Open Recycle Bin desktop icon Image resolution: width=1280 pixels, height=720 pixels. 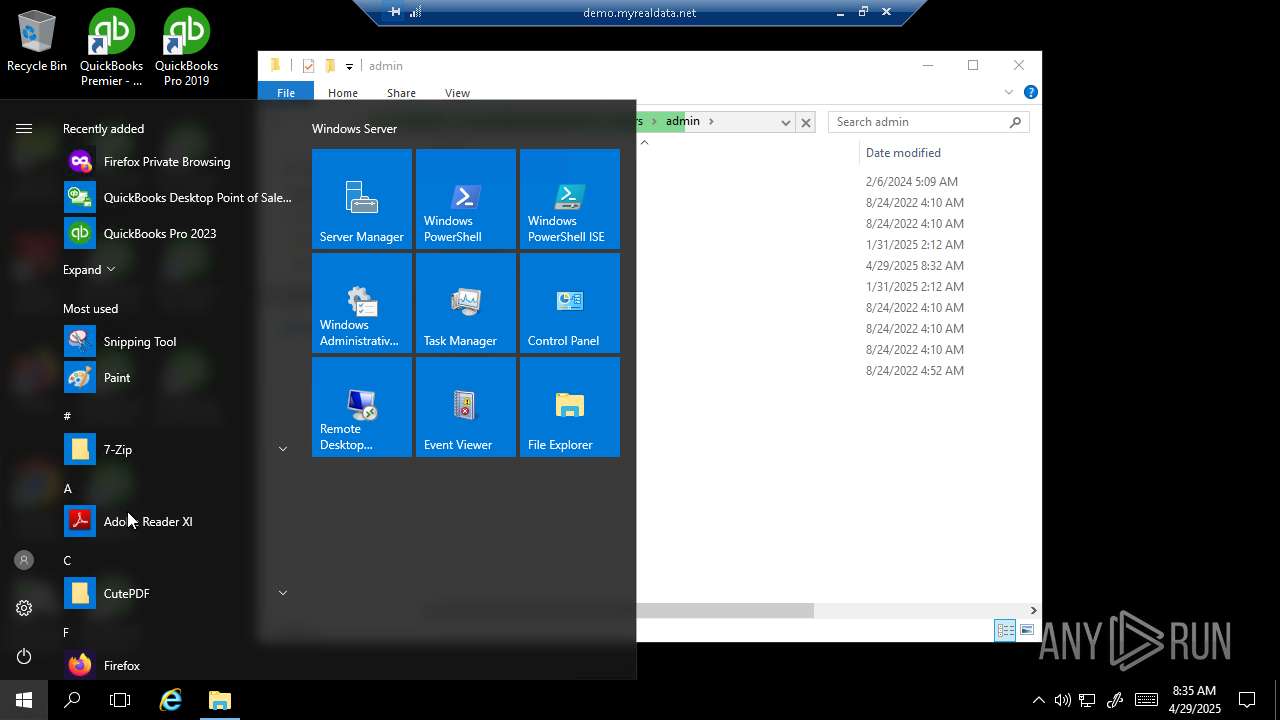[37, 42]
